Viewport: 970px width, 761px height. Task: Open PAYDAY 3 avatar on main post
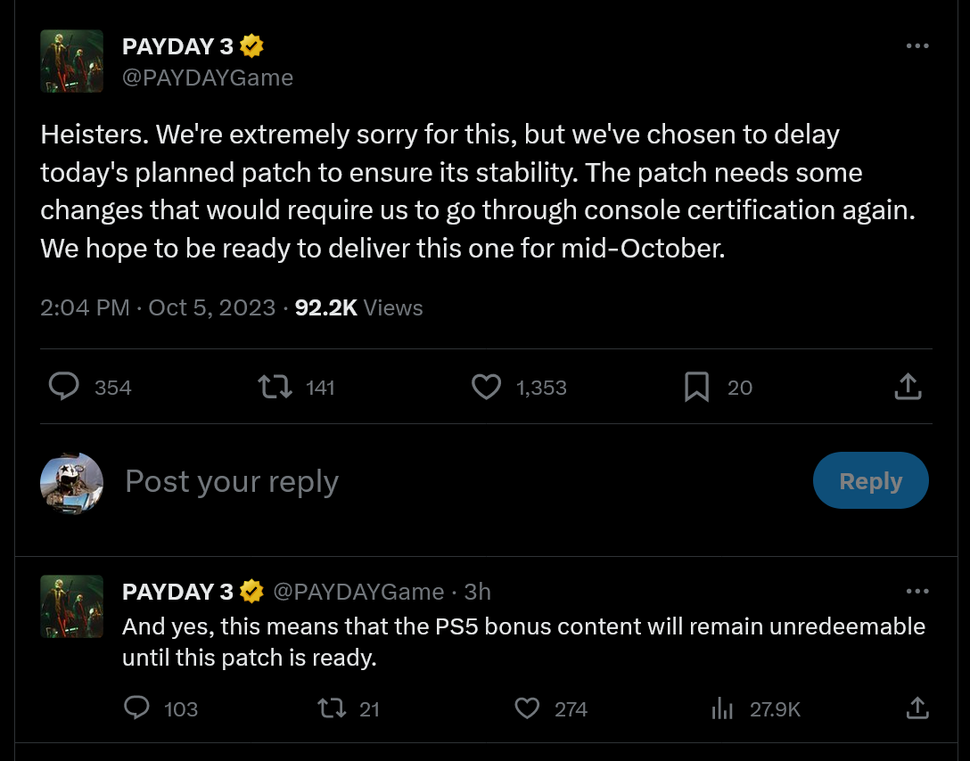pyautogui.click(x=72, y=61)
